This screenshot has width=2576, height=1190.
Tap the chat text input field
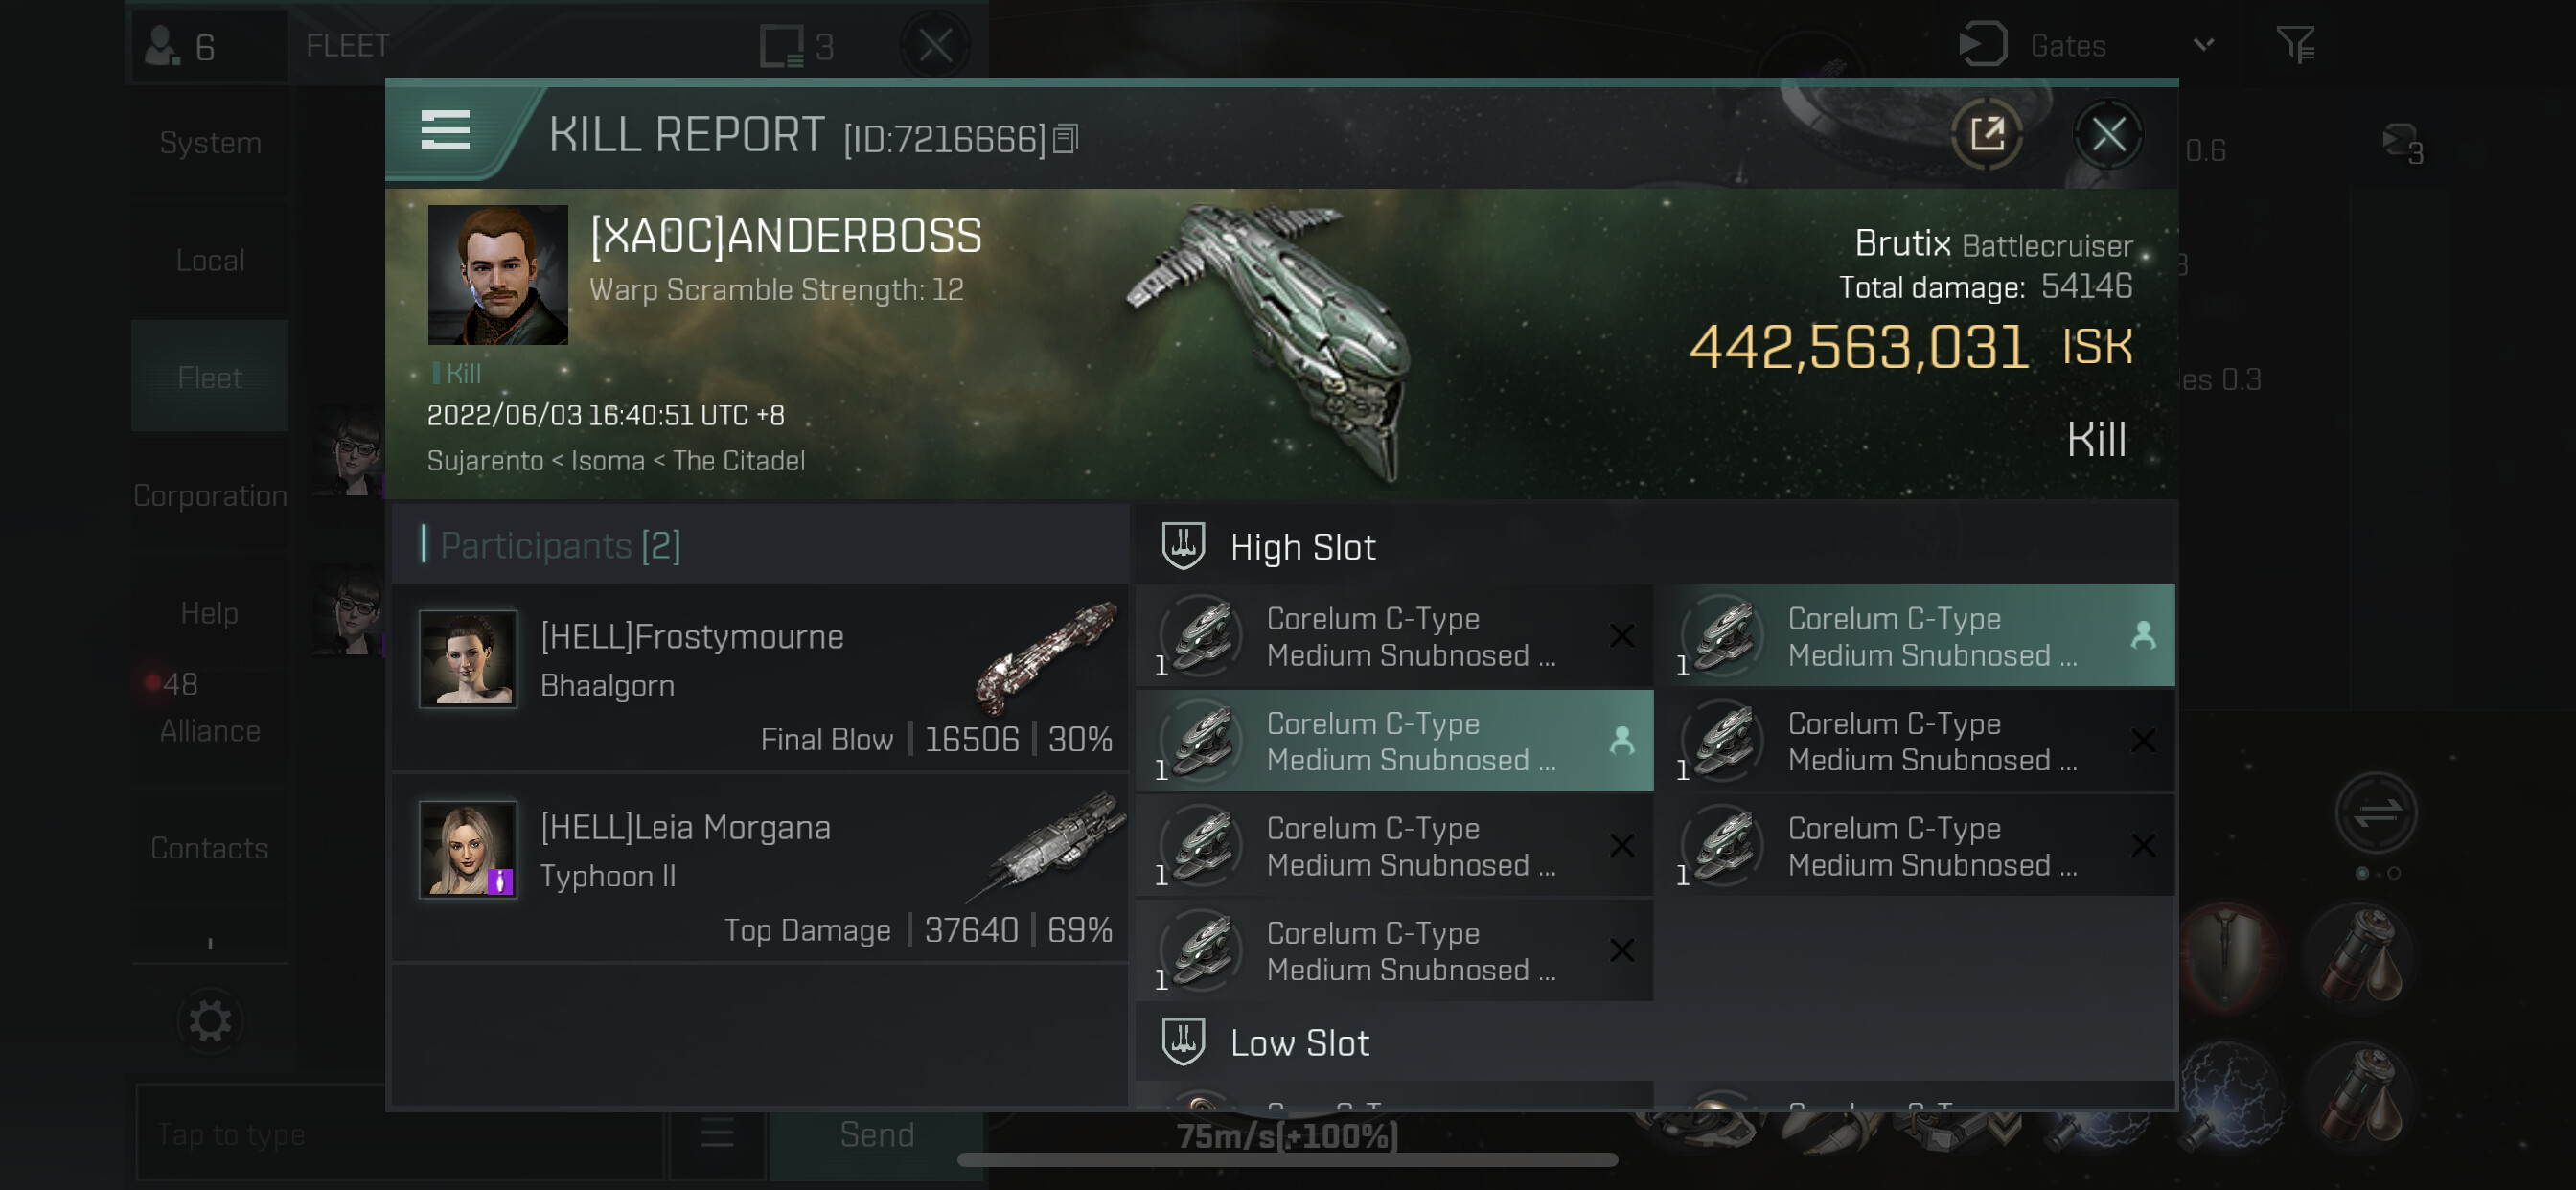click(400, 1134)
